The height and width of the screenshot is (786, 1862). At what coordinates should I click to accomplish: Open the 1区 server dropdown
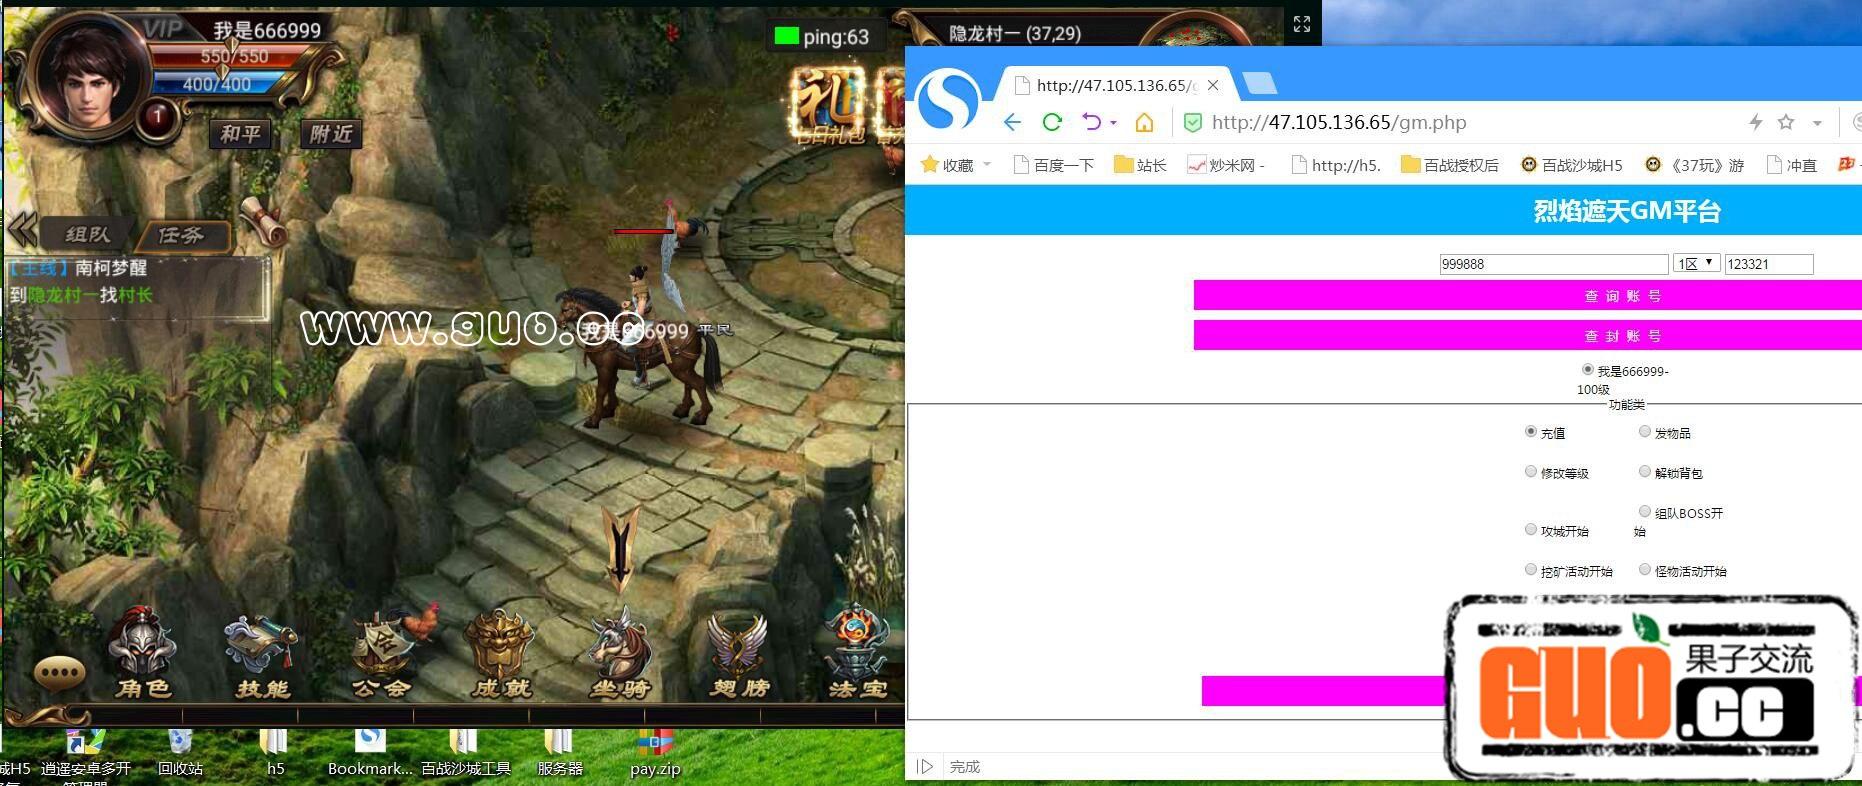point(1696,263)
